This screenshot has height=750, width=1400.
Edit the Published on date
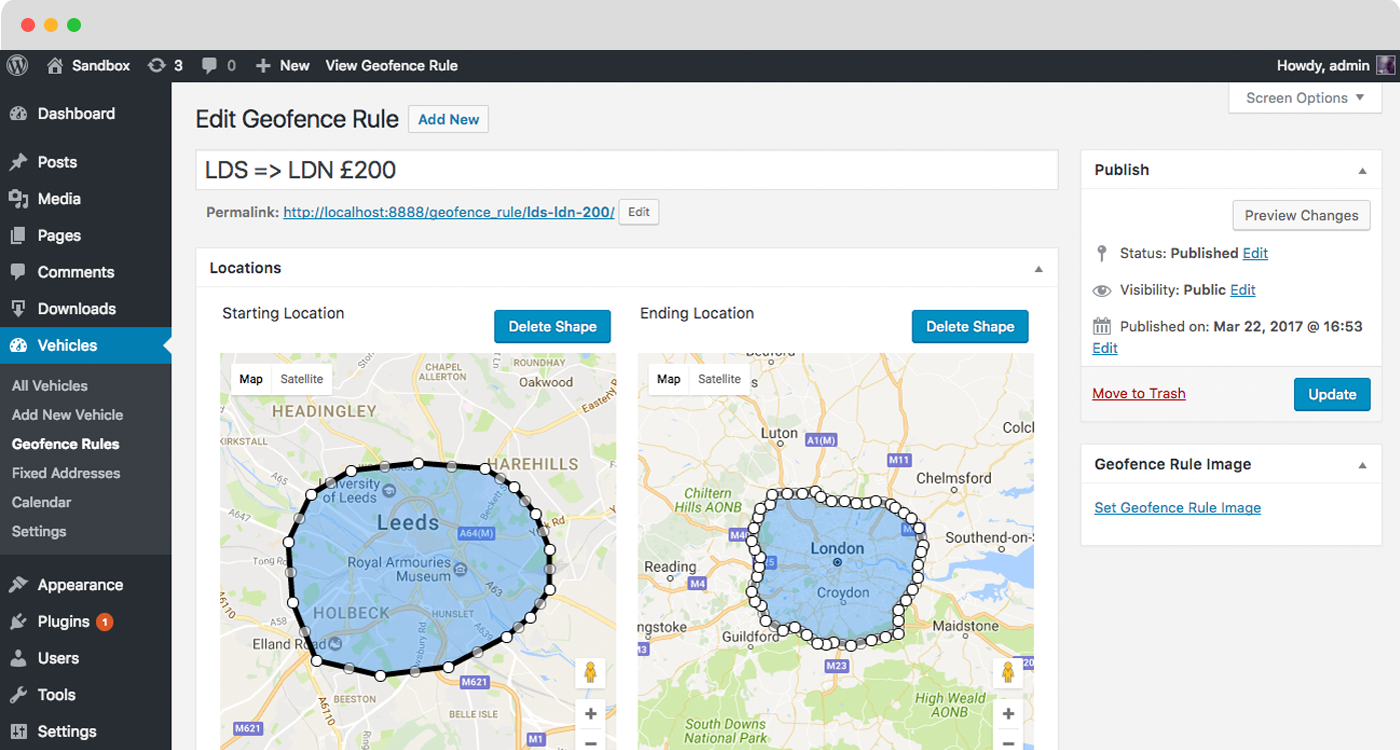pos(1105,348)
